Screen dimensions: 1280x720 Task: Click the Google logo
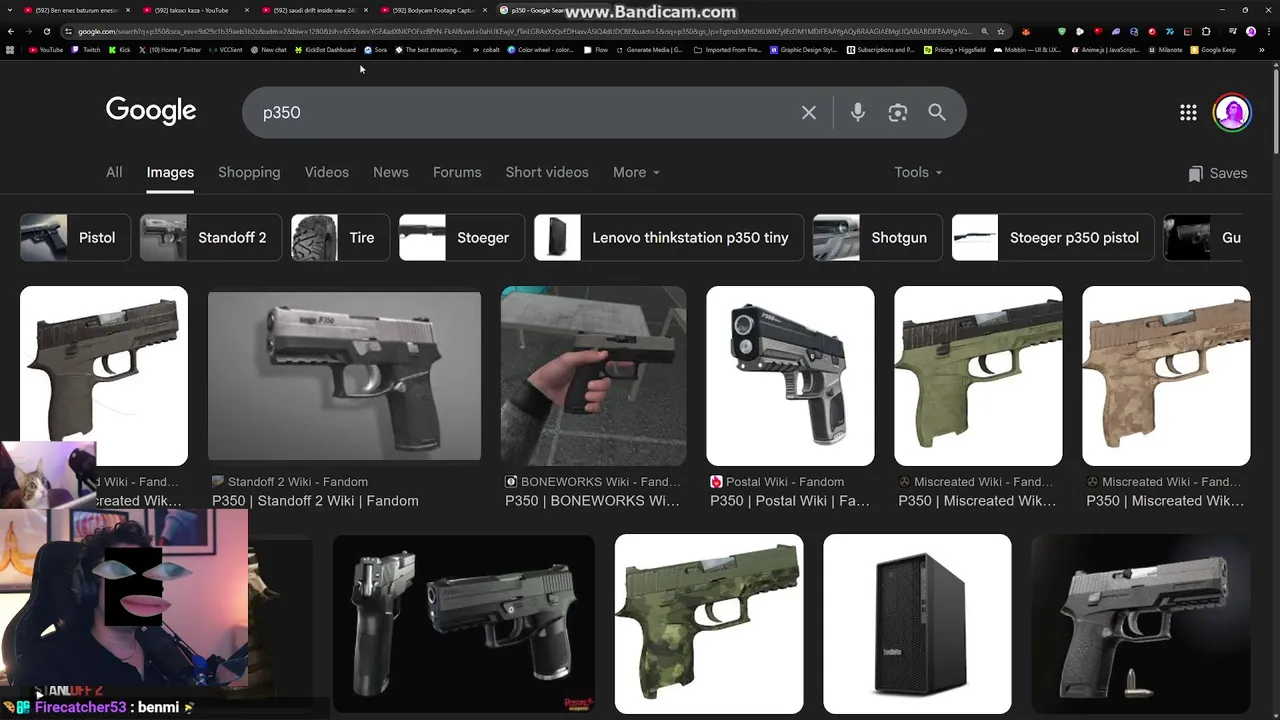tap(151, 111)
